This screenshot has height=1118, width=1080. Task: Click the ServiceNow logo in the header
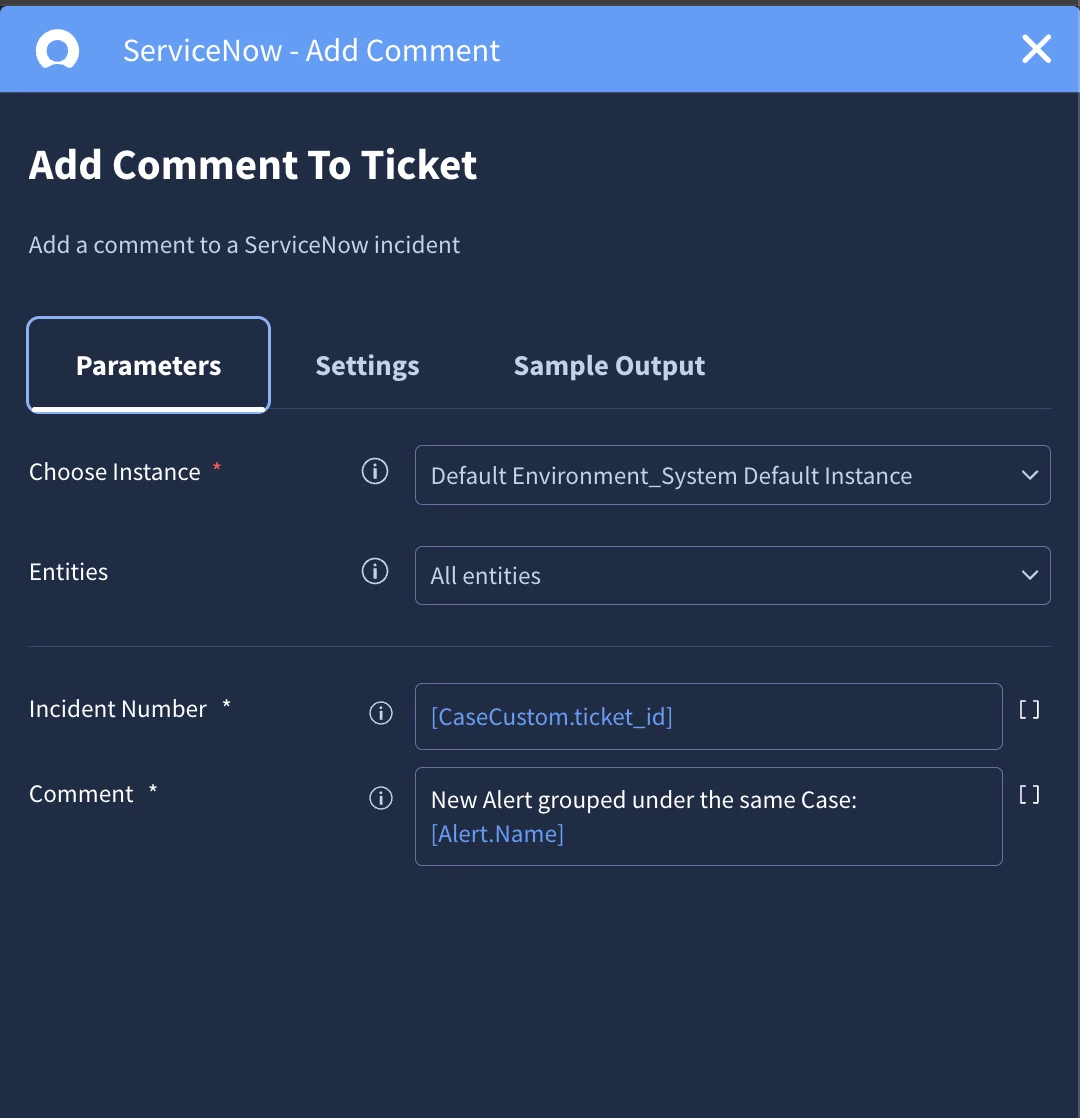(x=58, y=50)
